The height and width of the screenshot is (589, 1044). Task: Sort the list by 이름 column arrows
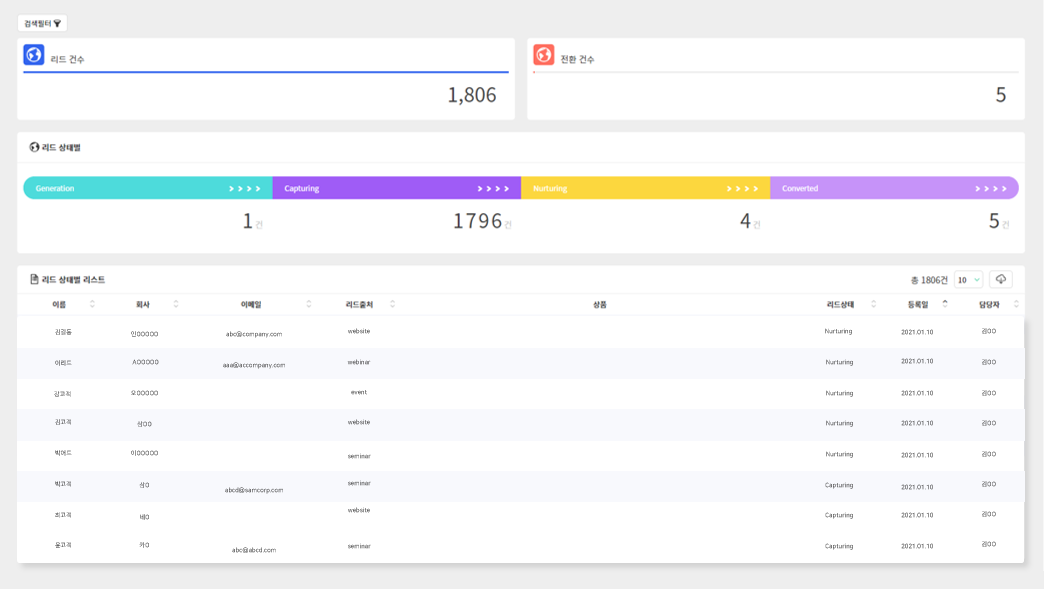click(x=93, y=304)
